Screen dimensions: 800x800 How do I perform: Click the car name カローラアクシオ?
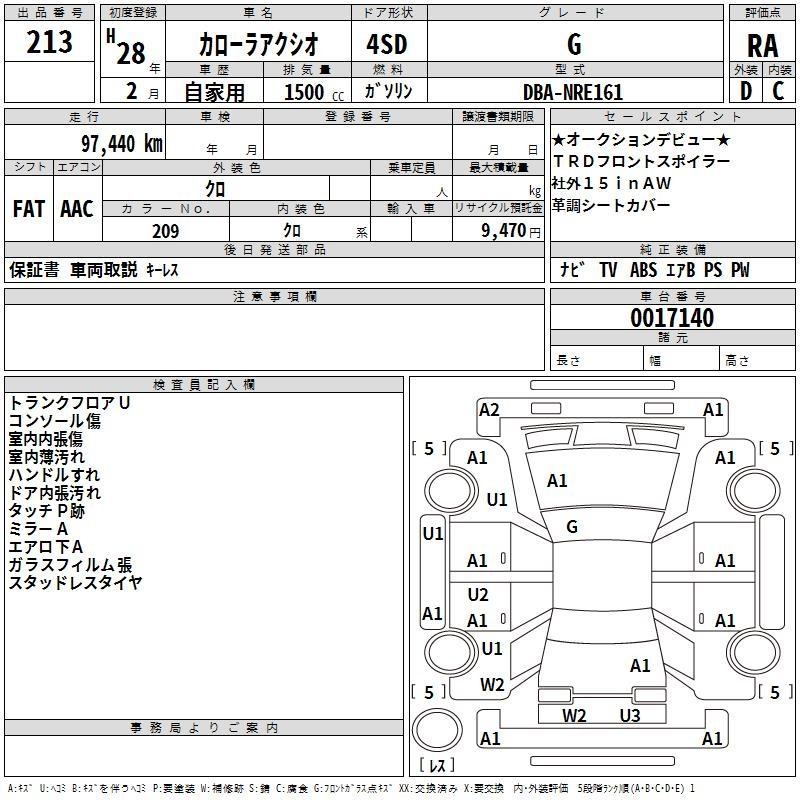(x=257, y=45)
